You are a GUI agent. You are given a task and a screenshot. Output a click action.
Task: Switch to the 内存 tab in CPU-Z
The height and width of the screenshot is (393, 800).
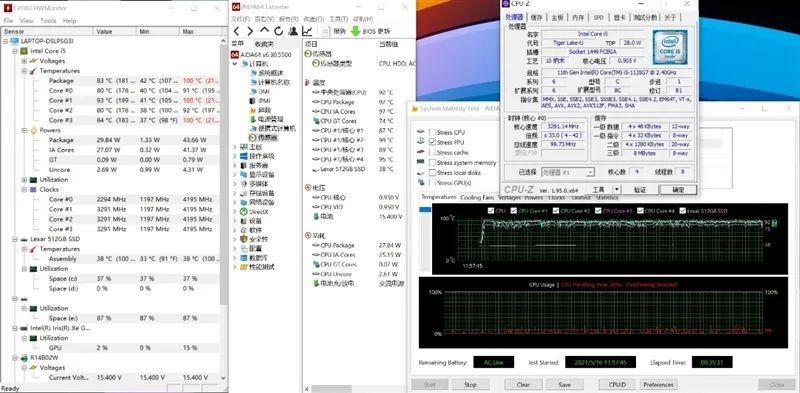[x=578, y=17]
